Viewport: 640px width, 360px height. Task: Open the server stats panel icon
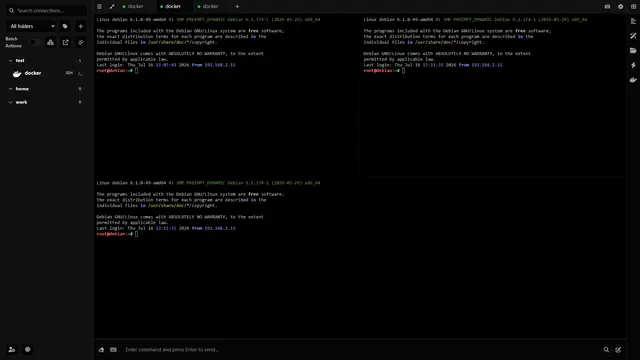pyautogui.click(x=633, y=21)
